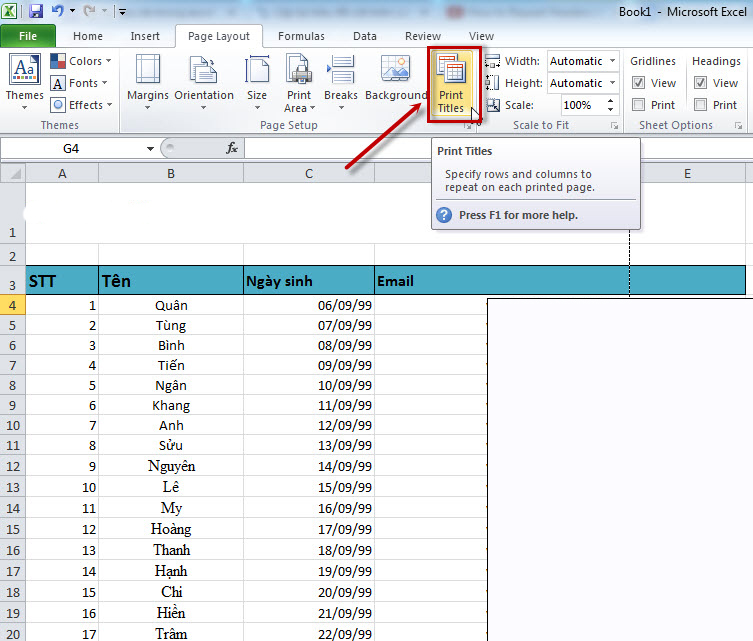This screenshot has height=641, width=753.
Task: Select column A header
Action: [62, 173]
